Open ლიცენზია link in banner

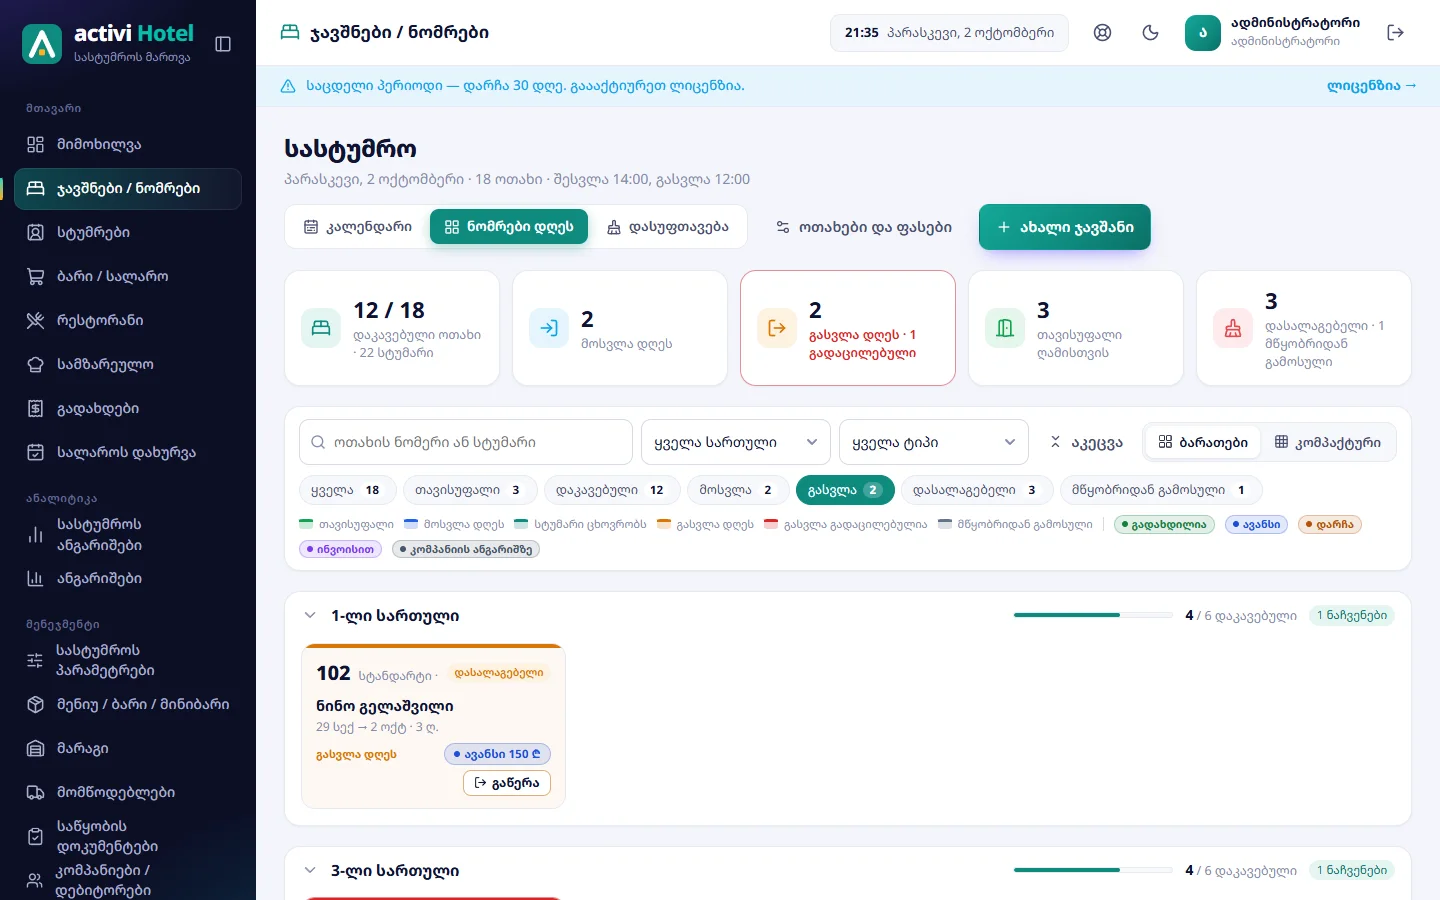coord(1371,86)
